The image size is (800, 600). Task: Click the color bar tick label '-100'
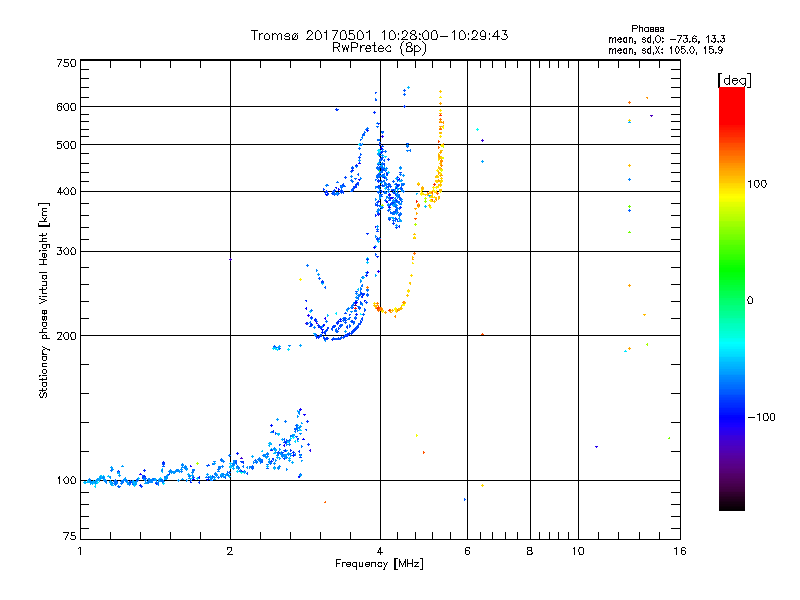[761, 417]
